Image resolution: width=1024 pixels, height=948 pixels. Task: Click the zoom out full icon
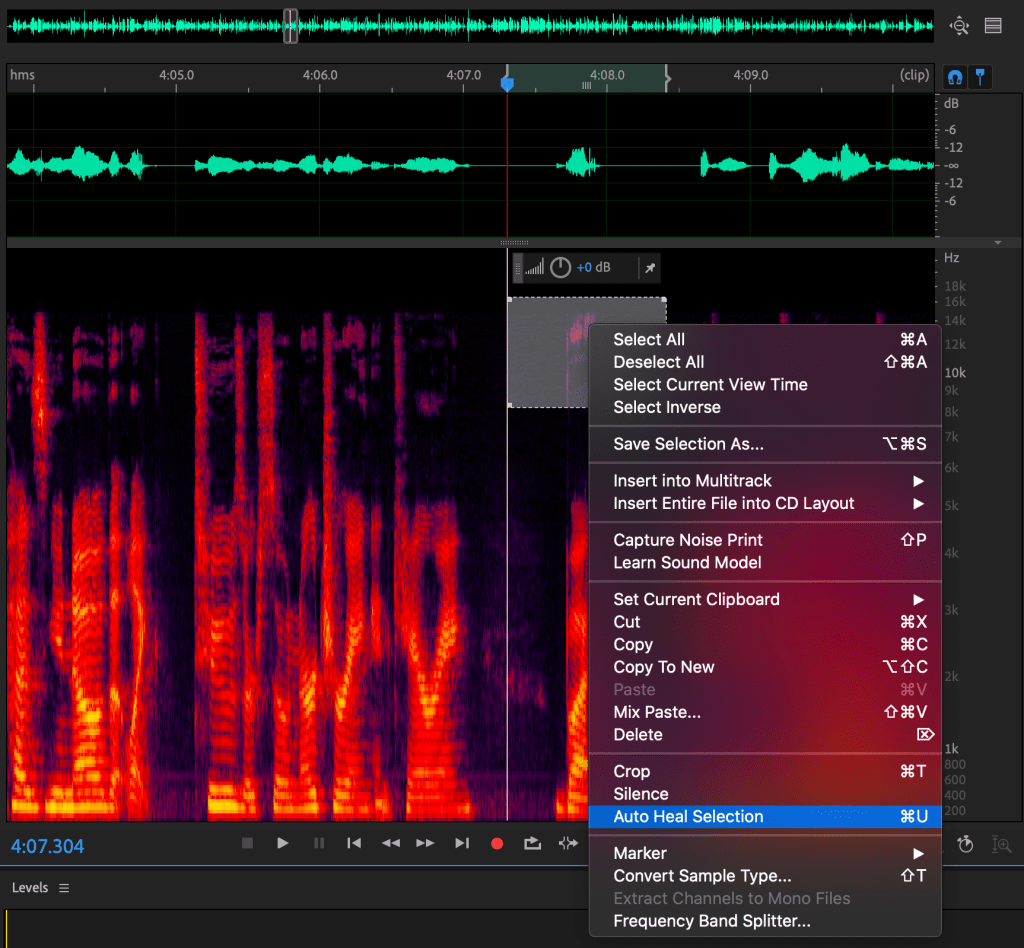click(x=960, y=26)
